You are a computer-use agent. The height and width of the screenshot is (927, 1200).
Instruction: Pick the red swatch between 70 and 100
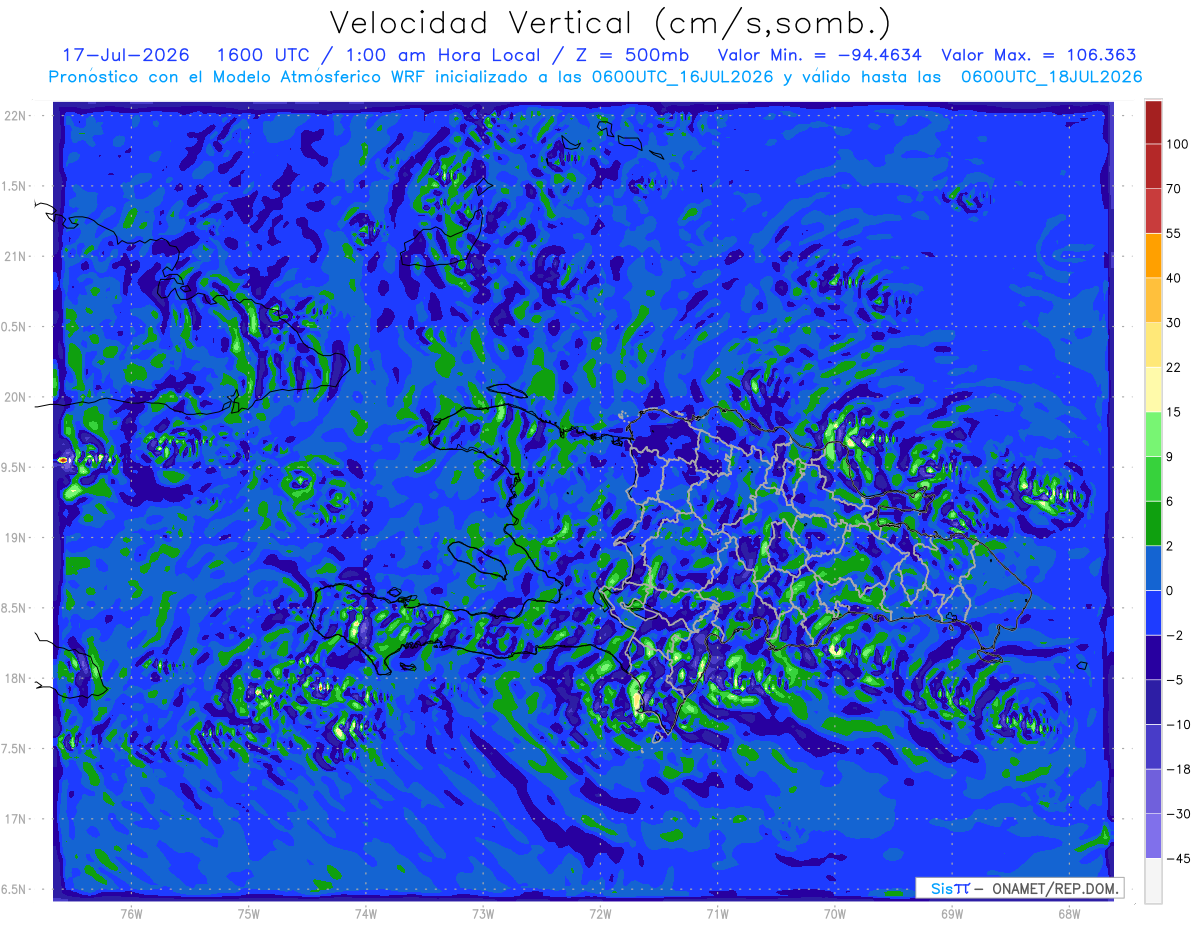(1153, 166)
